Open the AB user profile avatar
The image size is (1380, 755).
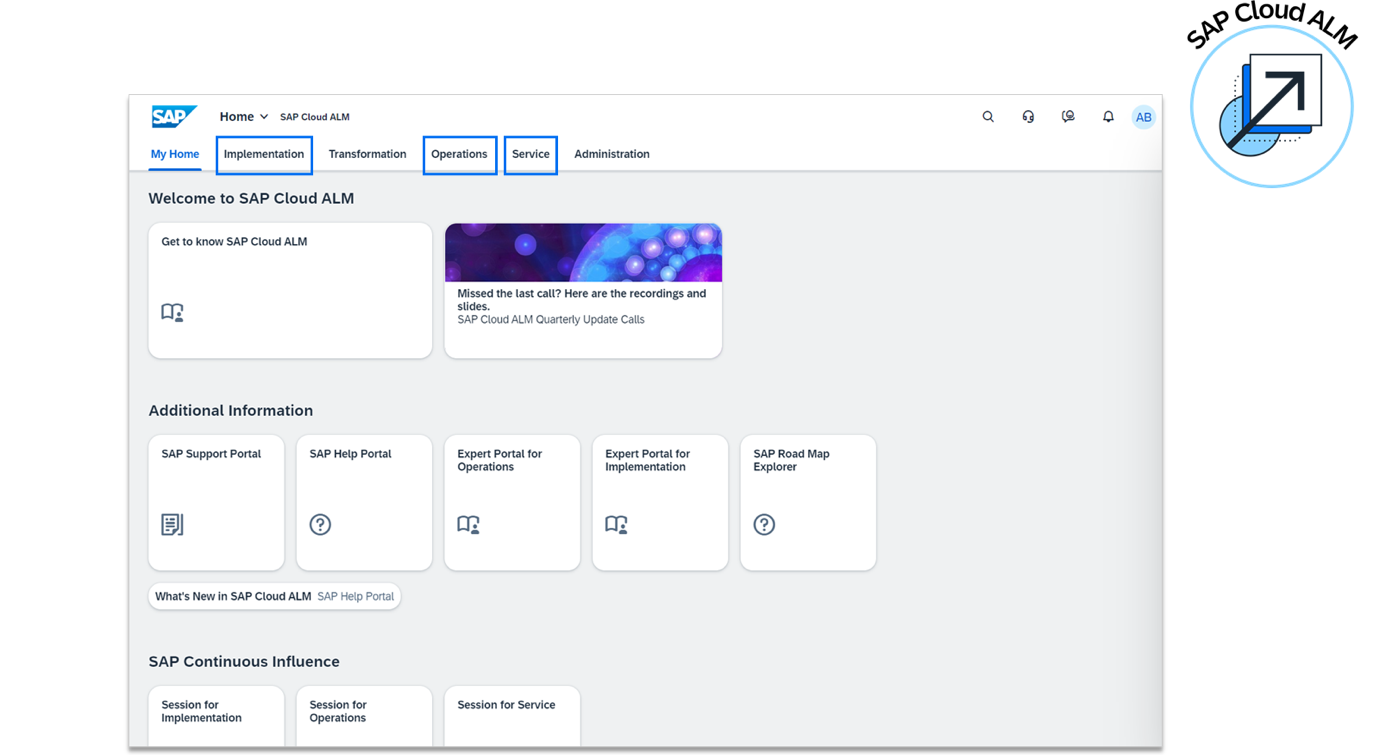click(1143, 117)
